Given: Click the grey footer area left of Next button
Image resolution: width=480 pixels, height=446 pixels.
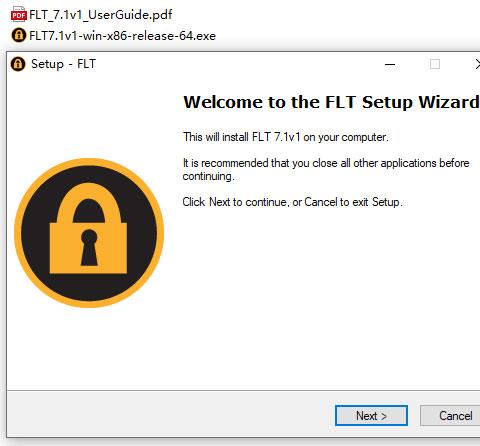Looking at the screenshot, I should [x=170, y=415].
